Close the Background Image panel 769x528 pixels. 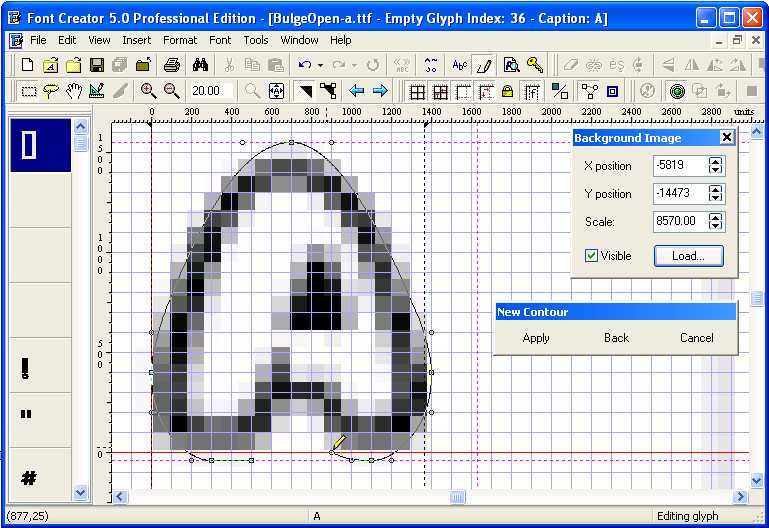tap(727, 138)
